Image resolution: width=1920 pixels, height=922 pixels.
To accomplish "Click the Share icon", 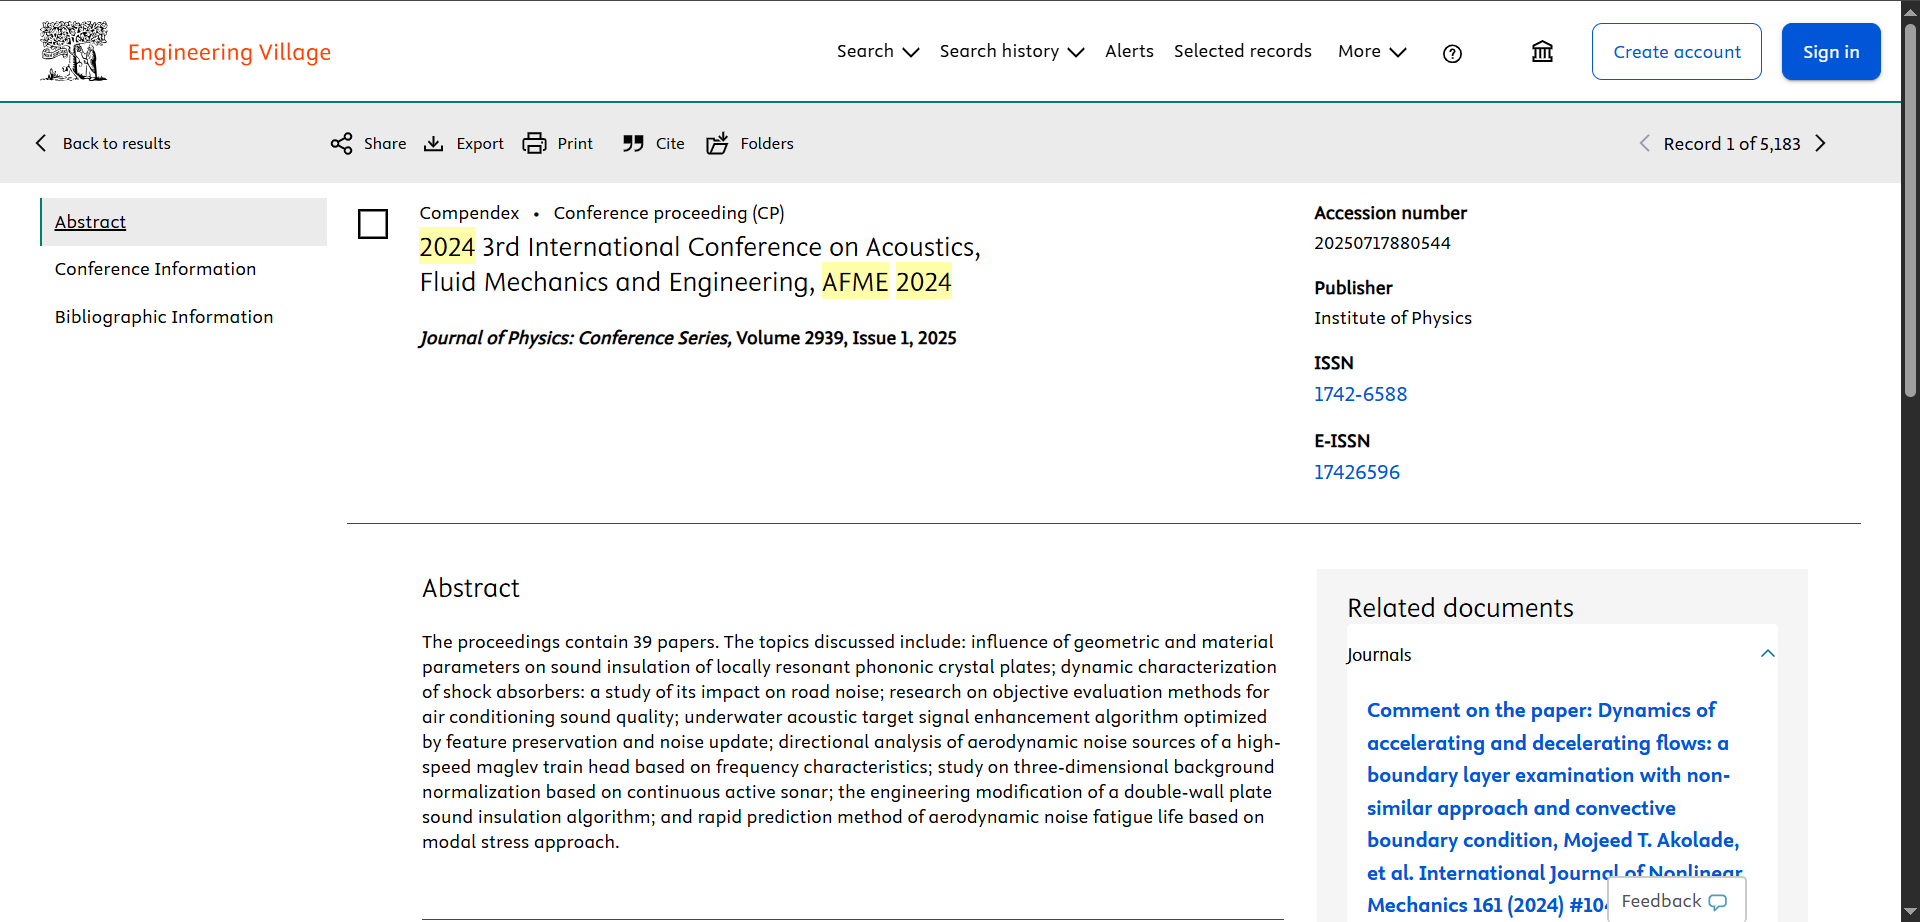I will pos(341,143).
